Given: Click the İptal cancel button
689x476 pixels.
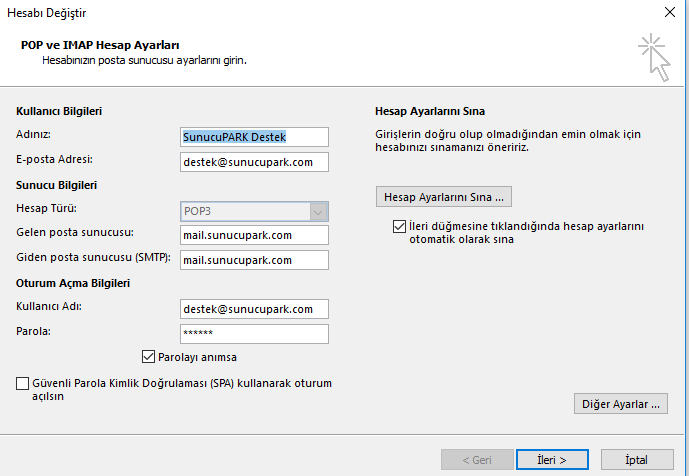Looking at the screenshot, I should [637, 460].
